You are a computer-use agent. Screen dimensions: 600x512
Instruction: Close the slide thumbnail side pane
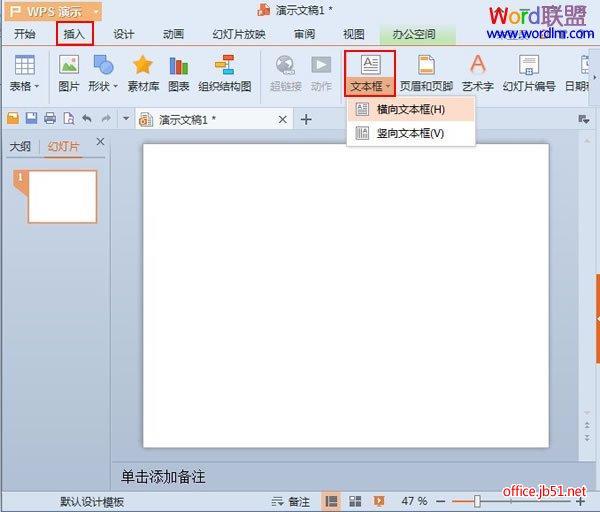click(x=100, y=142)
